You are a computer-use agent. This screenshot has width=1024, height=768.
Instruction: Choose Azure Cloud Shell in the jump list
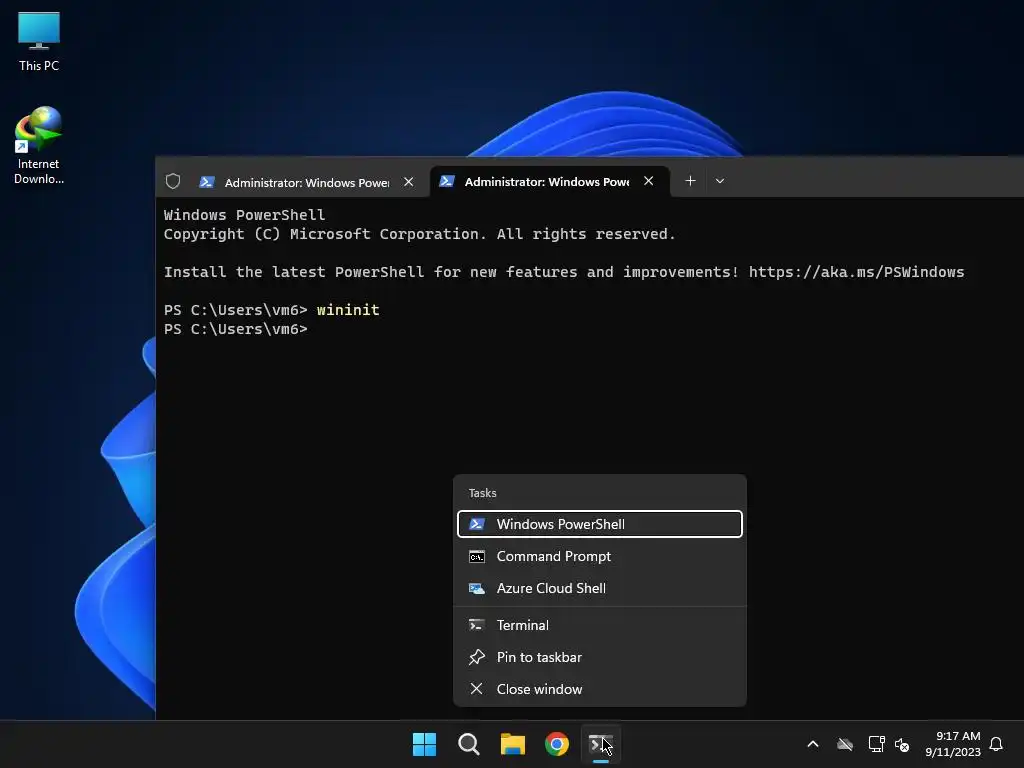click(x=600, y=588)
